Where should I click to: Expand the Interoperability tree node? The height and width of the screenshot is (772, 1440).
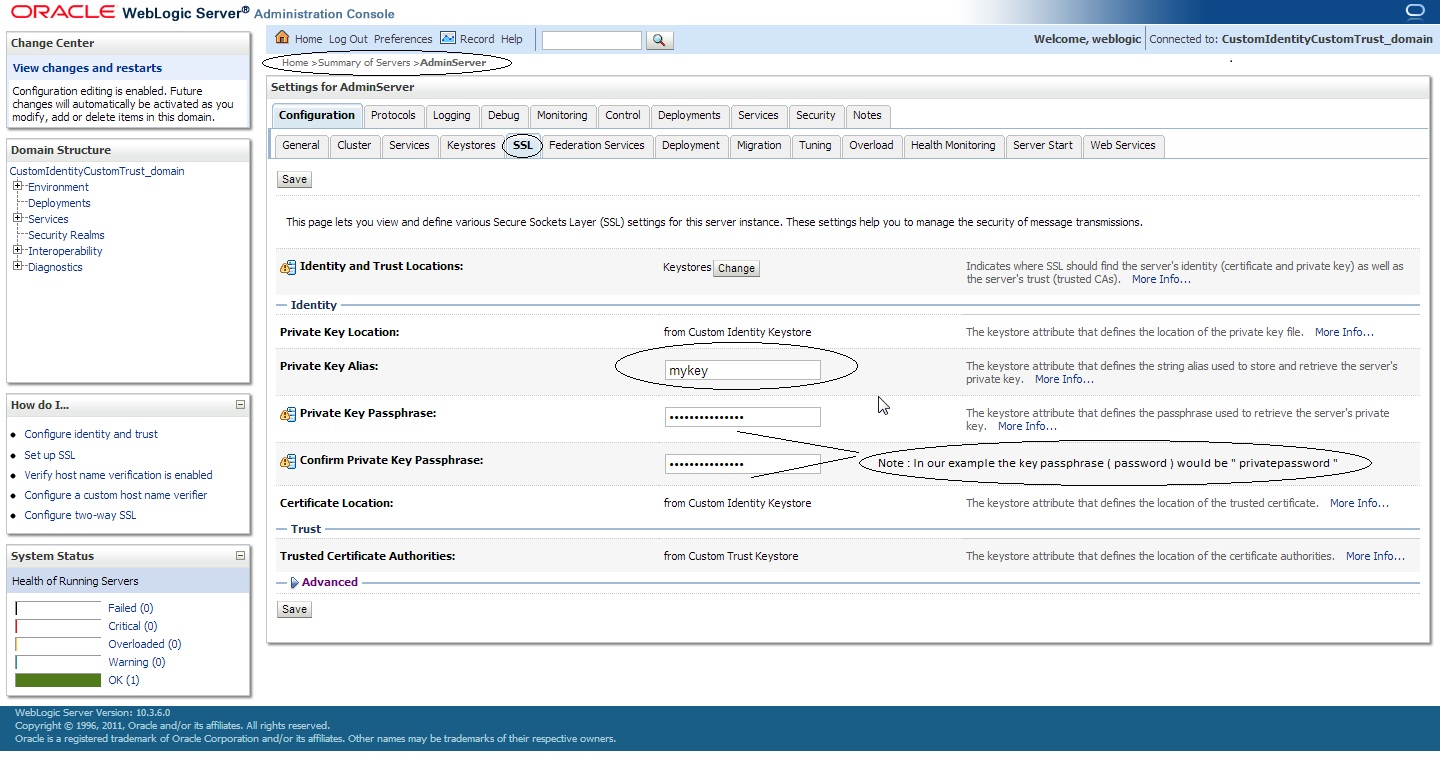pyautogui.click(x=18, y=250)
